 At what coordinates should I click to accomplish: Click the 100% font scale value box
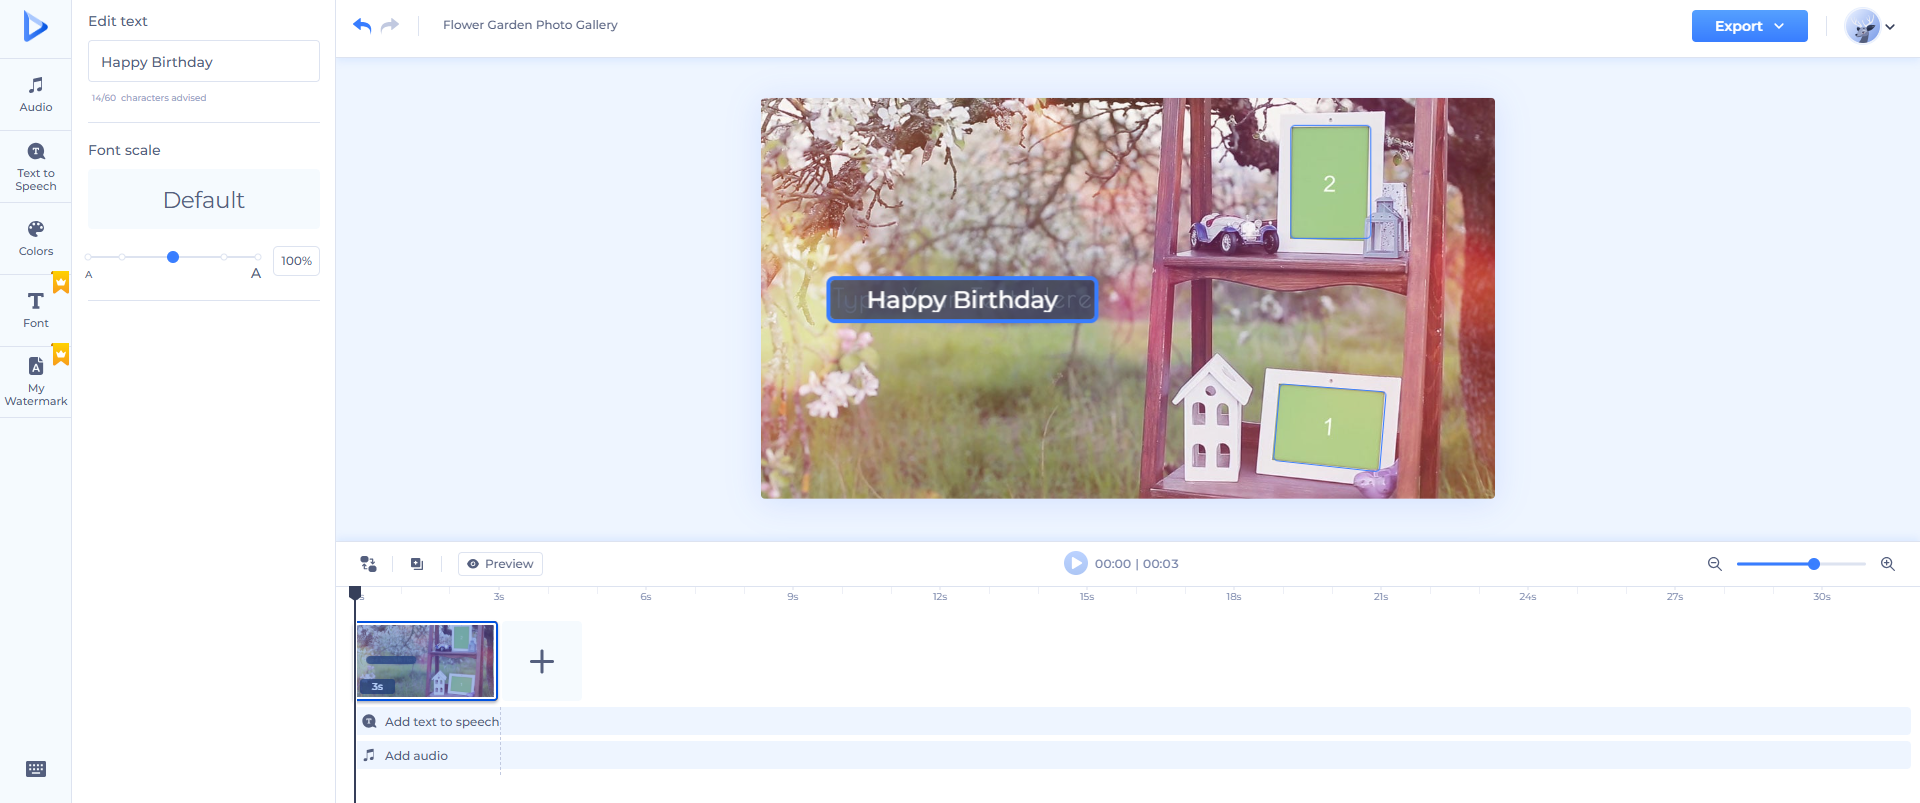[296, 261]
